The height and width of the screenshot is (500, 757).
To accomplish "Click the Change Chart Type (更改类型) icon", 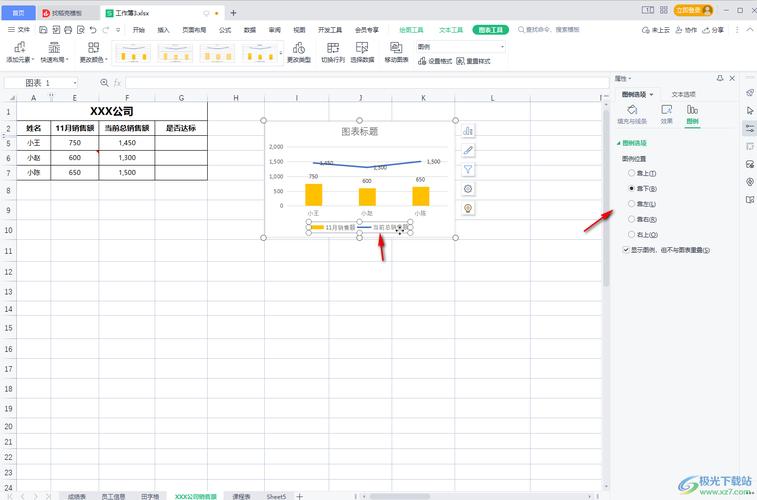I will [299, 52].
